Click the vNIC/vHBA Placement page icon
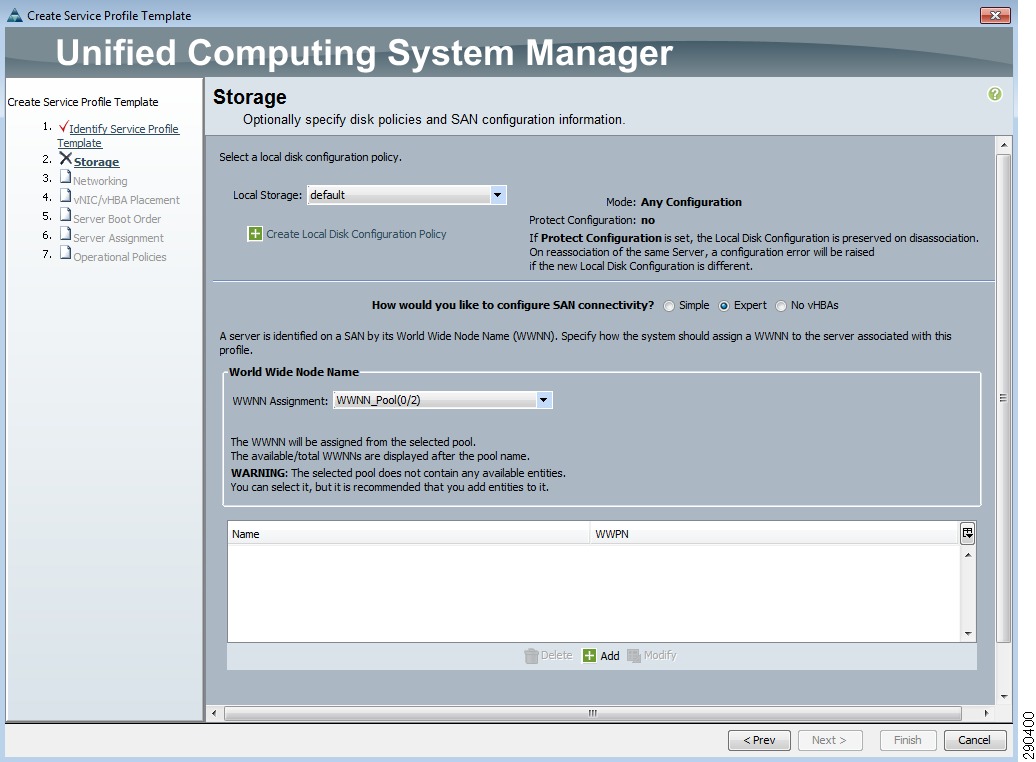Screen dimensions: 1036x762 click(x=65, y=196)
